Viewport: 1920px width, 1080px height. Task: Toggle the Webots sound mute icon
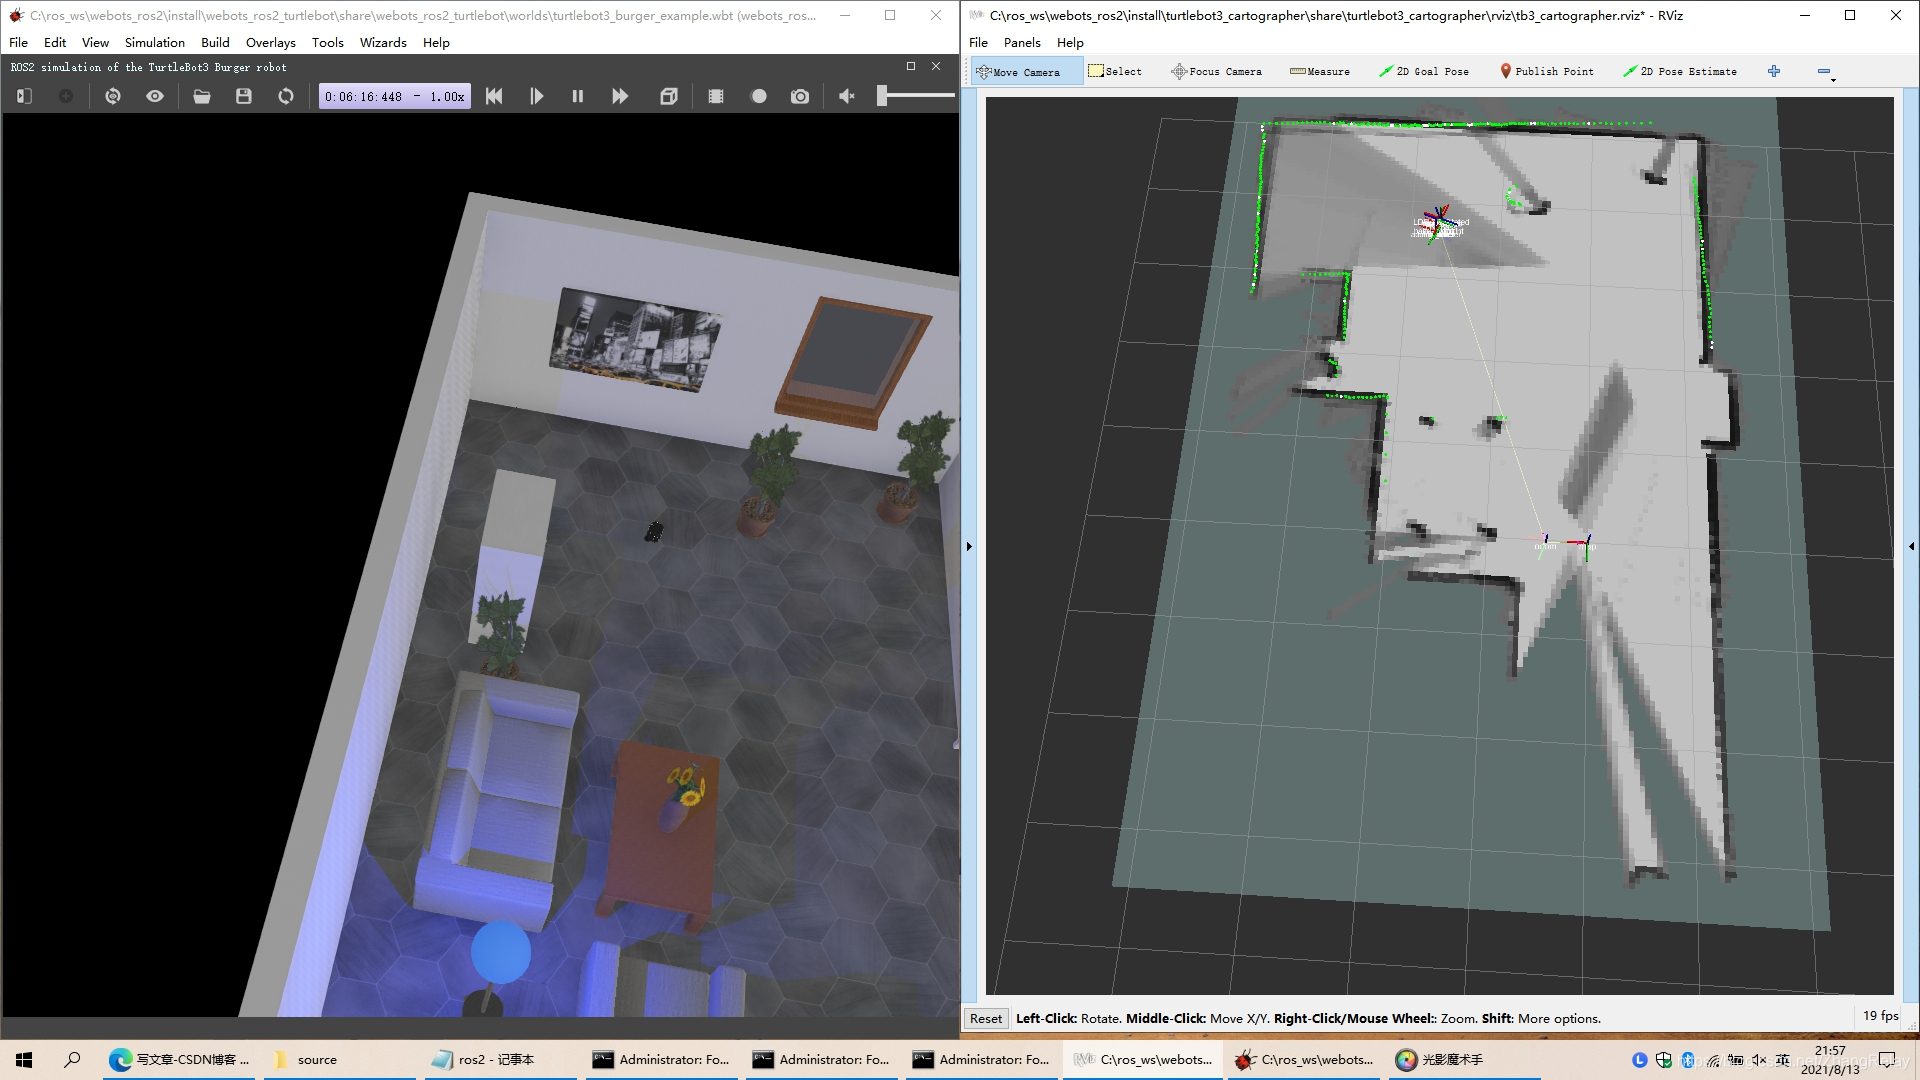coord(847,96)
